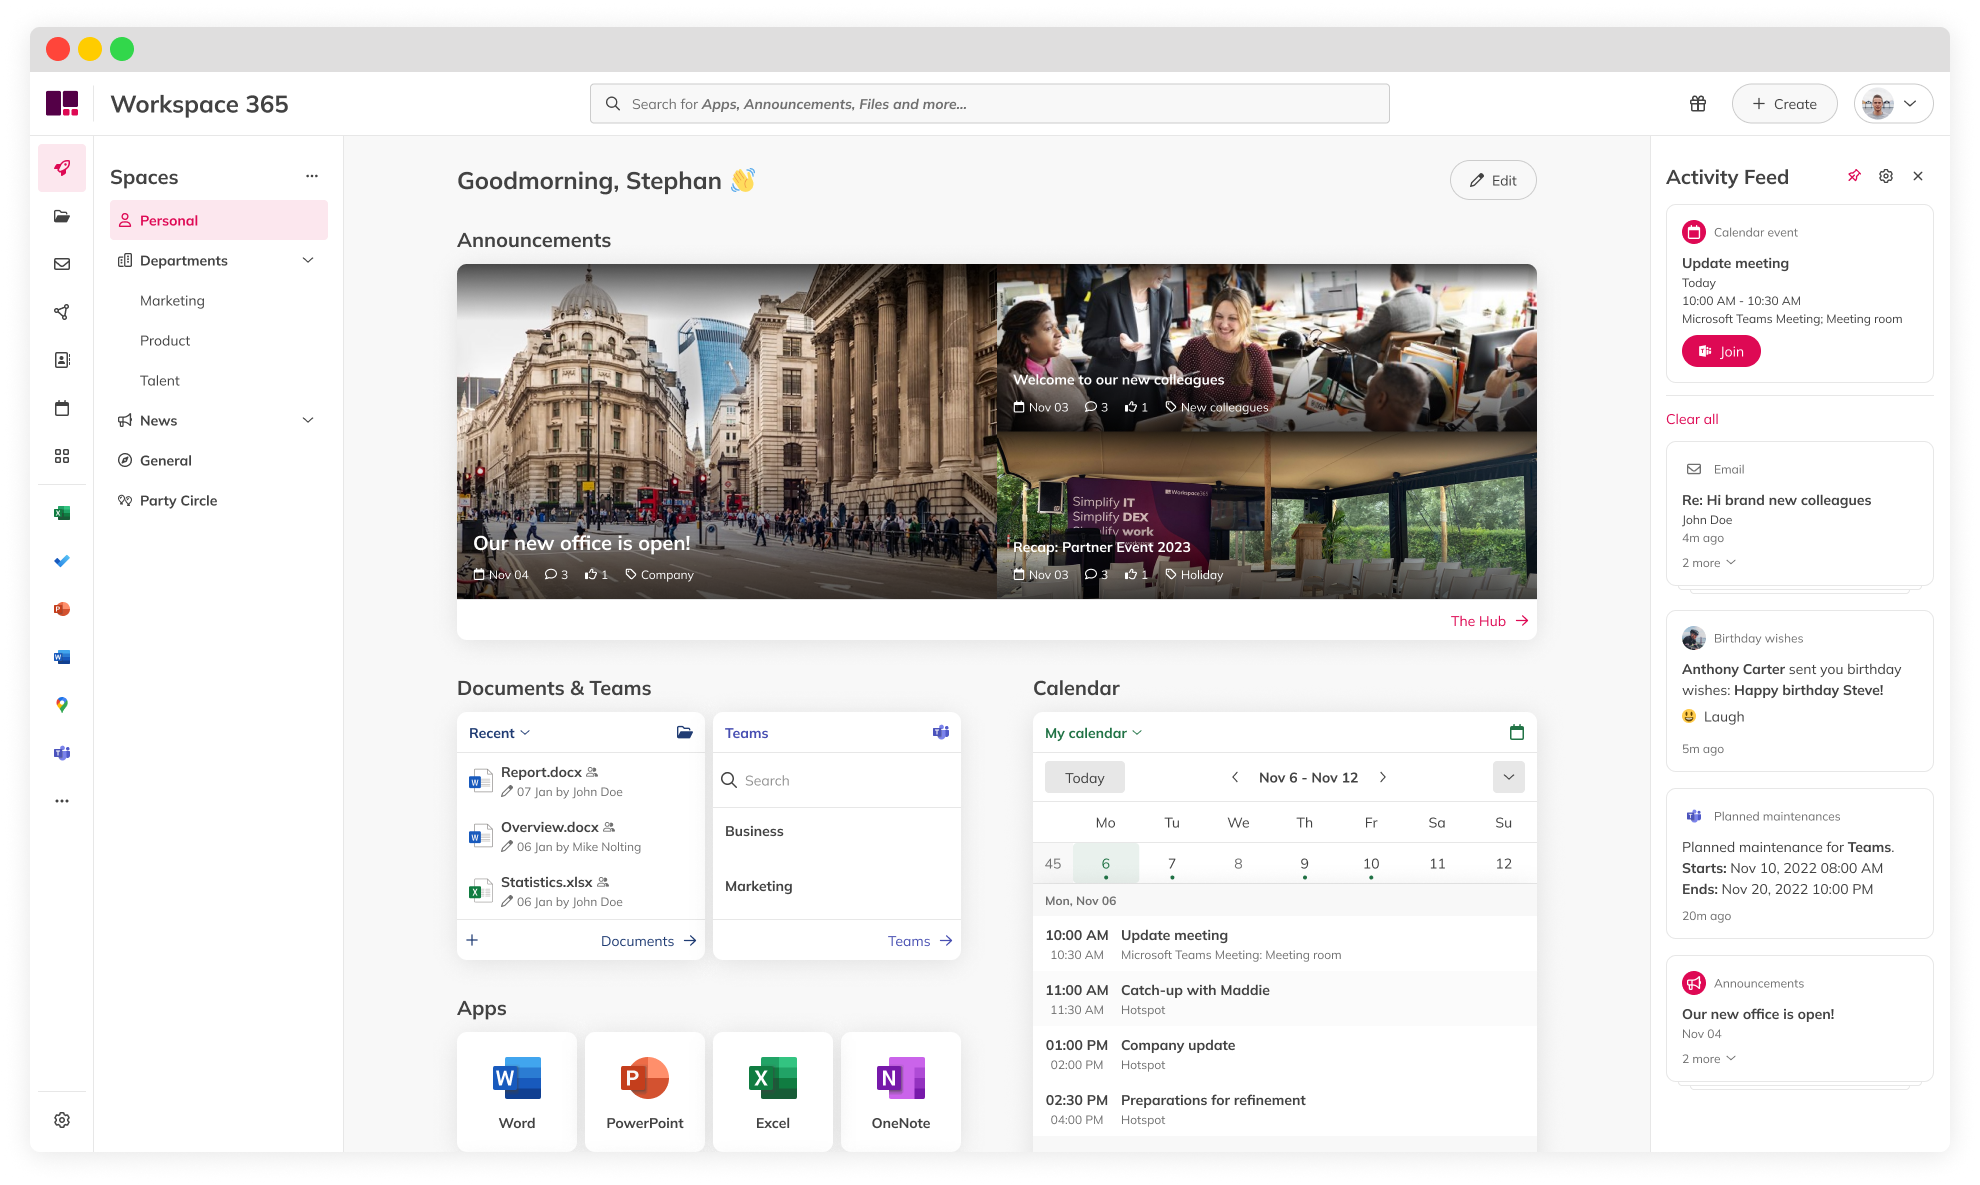The height and width of the screenshot is (1185, 1980).
Task: Show more sidebar shortcuts ellipsis
Action: [x=62, y=801]
